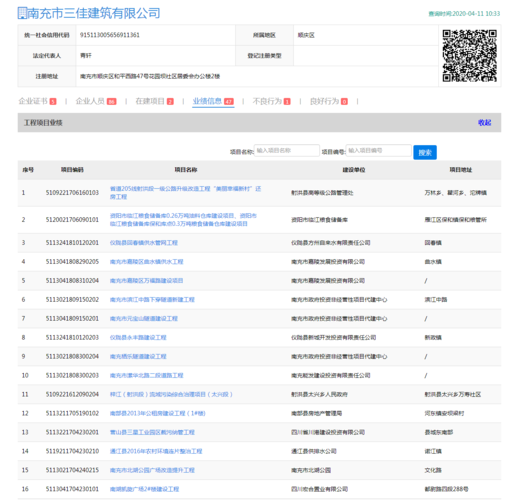Click the red count badge on 不良行为
Image resolution: width=523 pixels, height=500 pixels.
pyautogui.click(x=287, y=102)
